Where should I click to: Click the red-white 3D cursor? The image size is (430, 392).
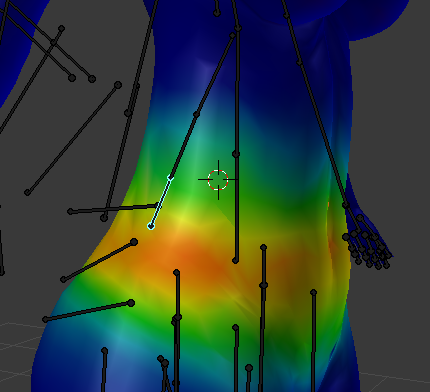218,180
